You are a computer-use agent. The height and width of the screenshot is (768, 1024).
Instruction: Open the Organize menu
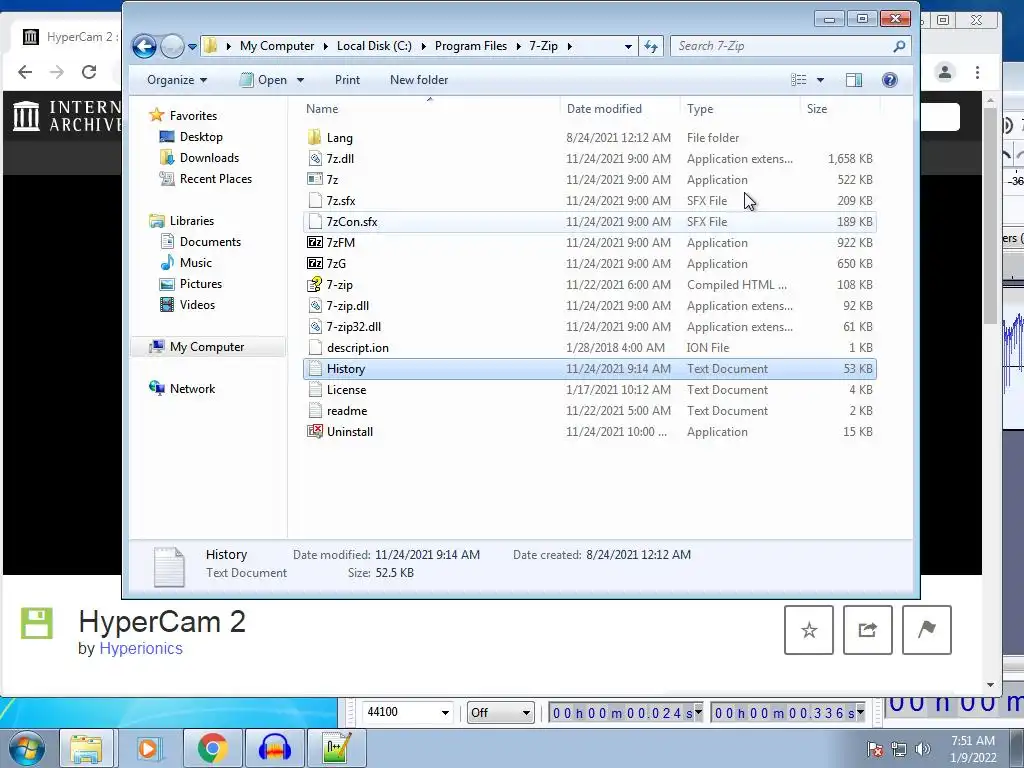tap(177, 80)
